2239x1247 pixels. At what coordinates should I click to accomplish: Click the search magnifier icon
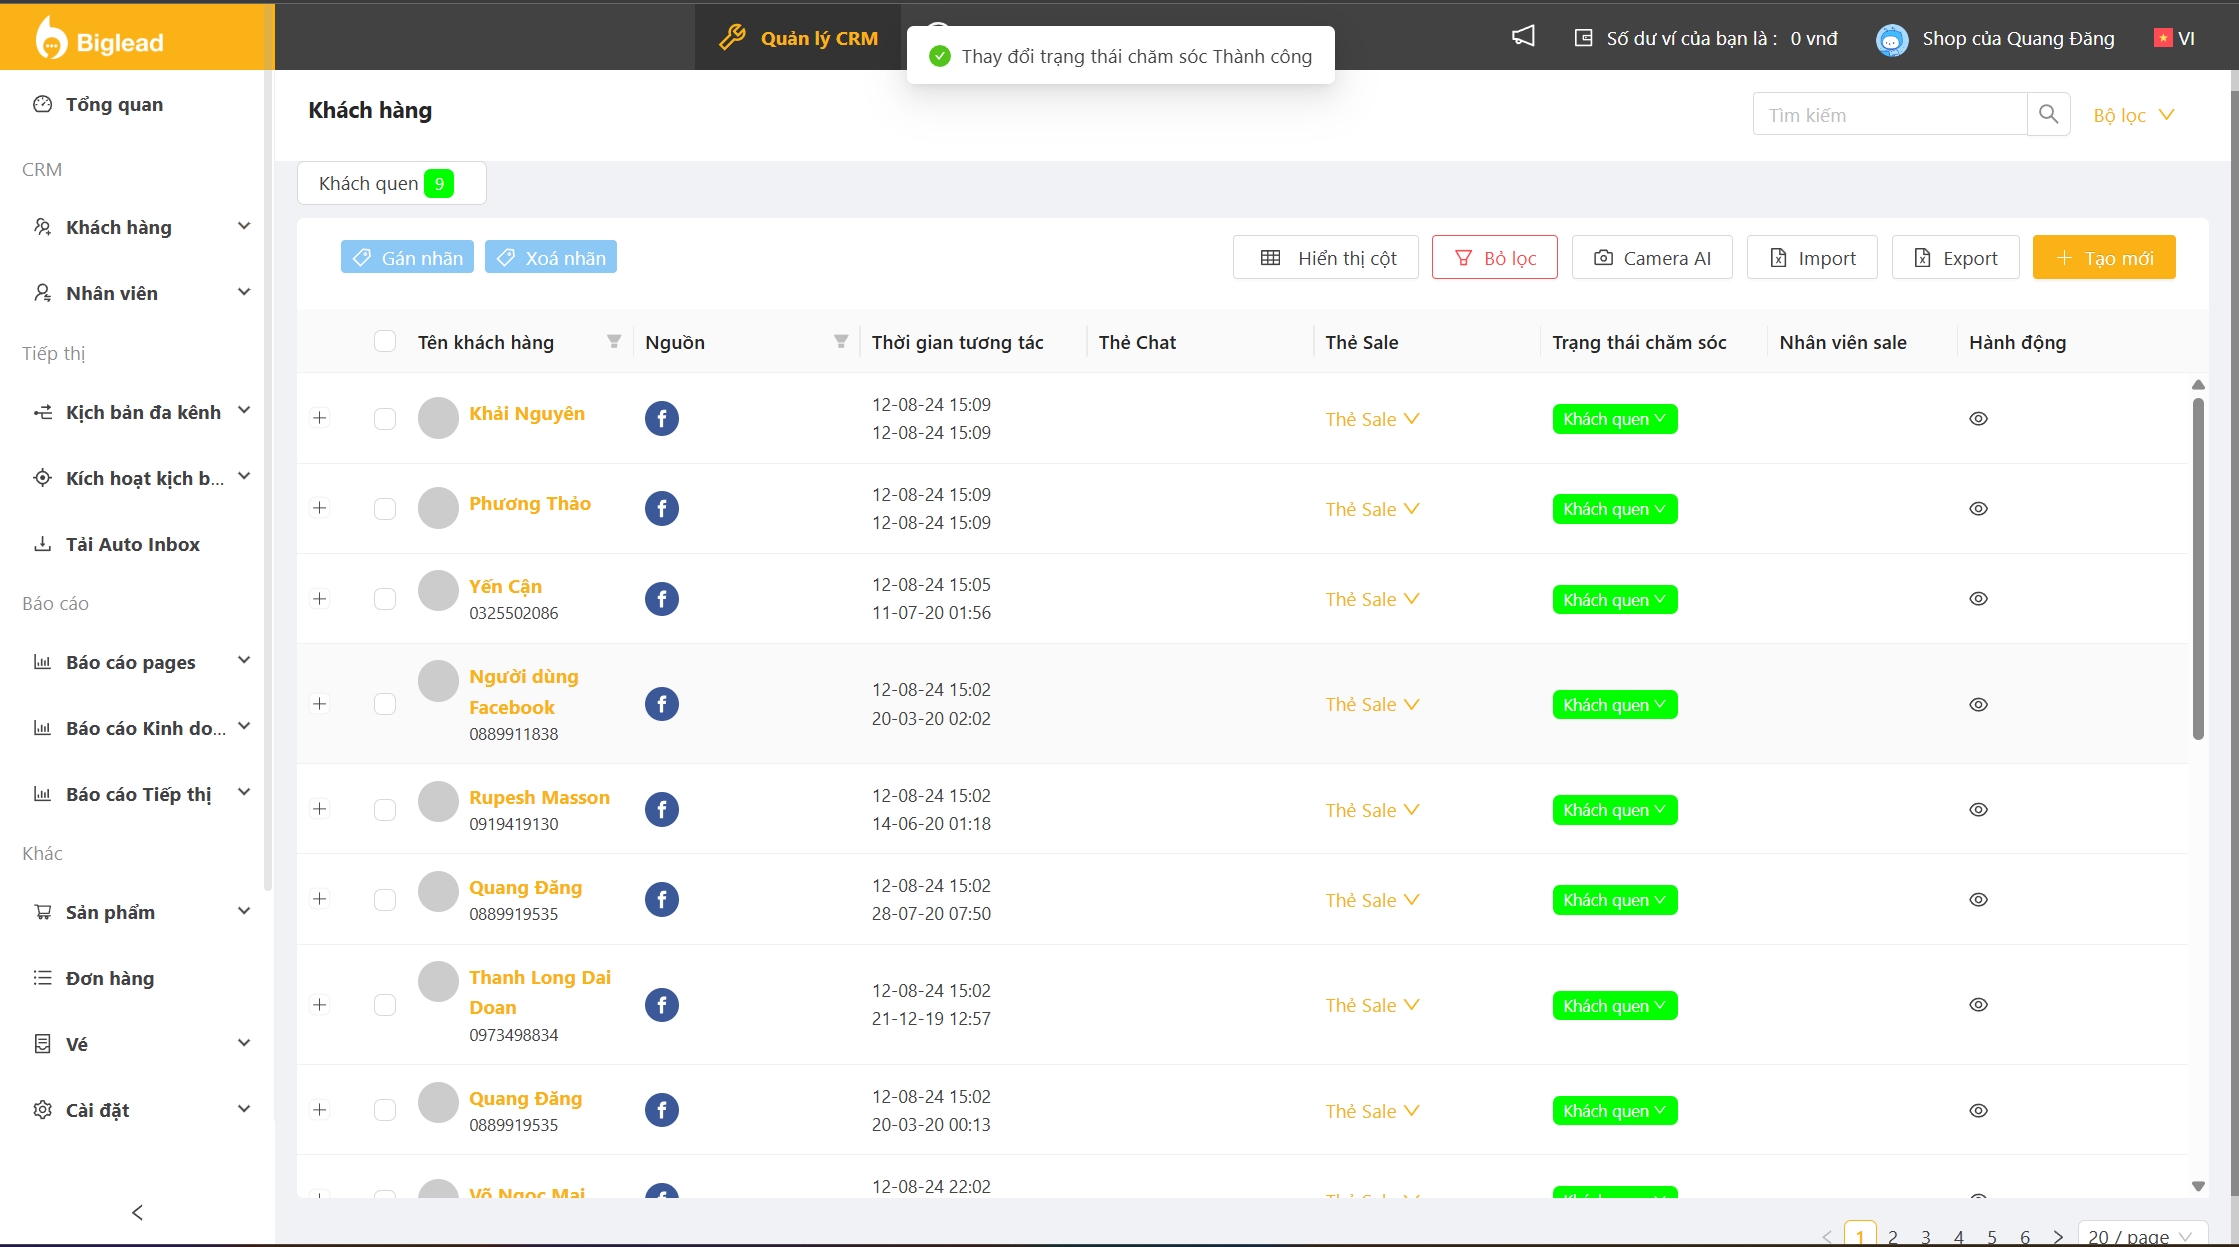(2048, 114)
